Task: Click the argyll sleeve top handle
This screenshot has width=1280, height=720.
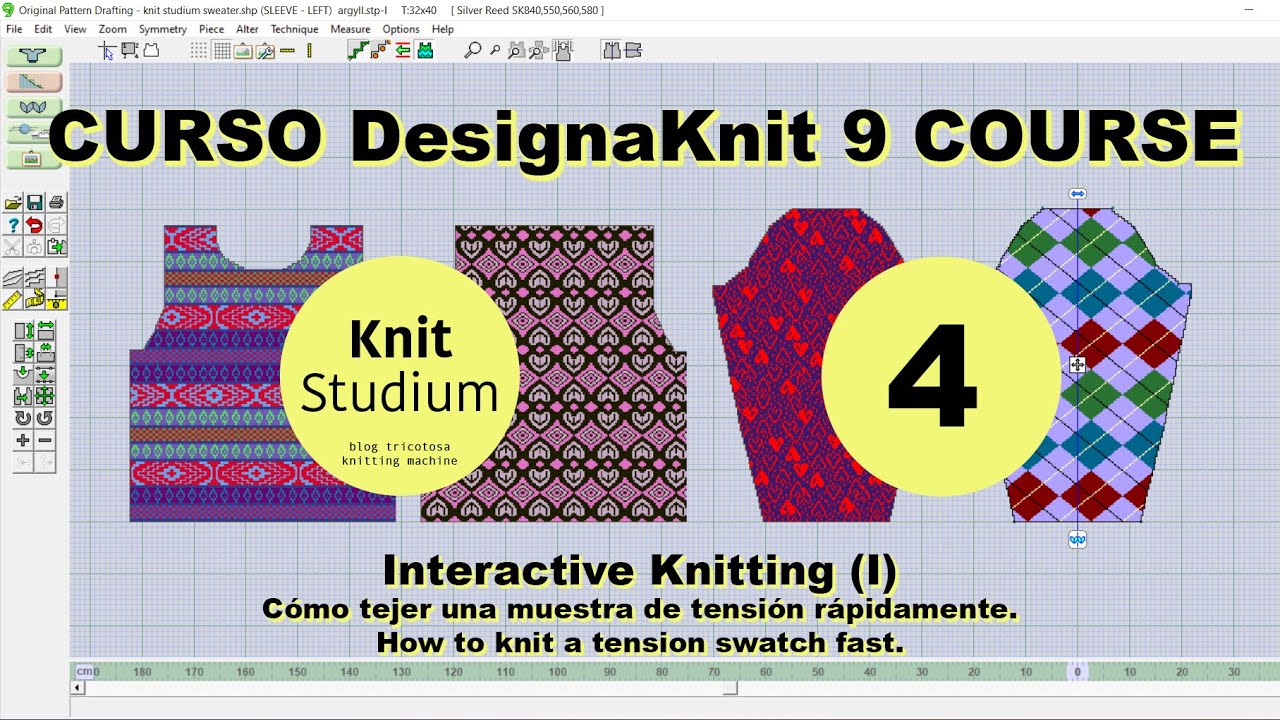Action: click(1077, 194)
